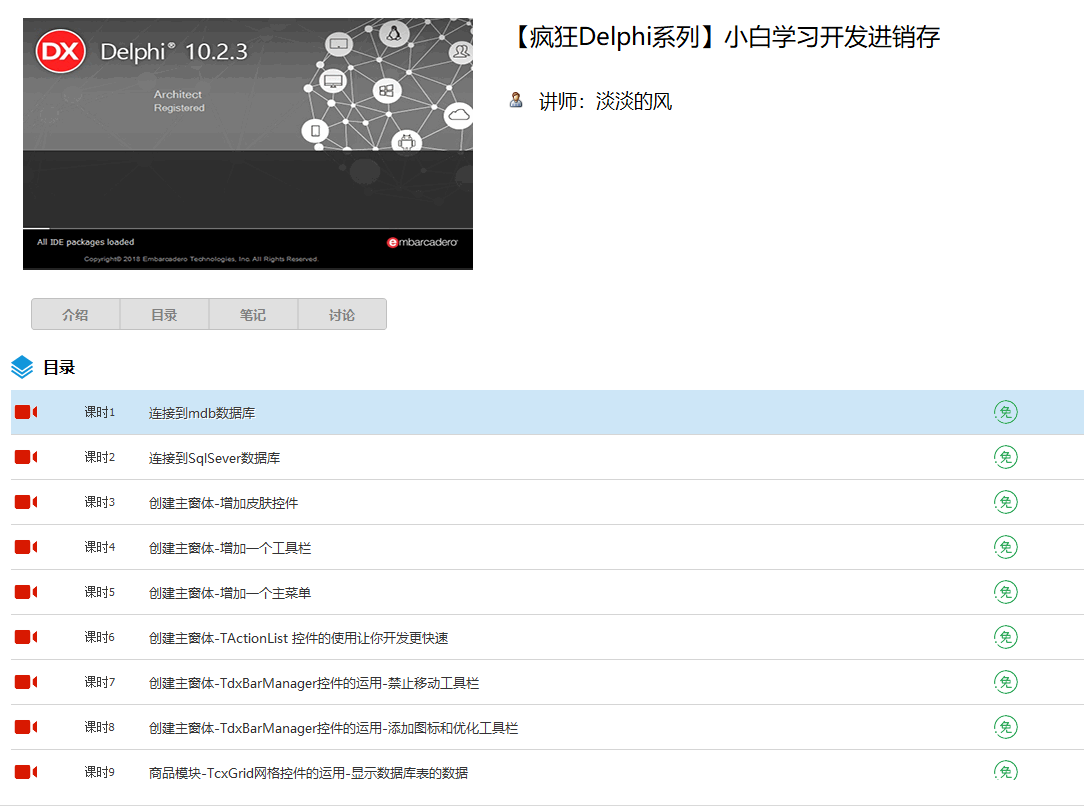The height and width of the screenshot is (806, 1084).
Task: Click the 课时2 label
Action: pos(100,457)
